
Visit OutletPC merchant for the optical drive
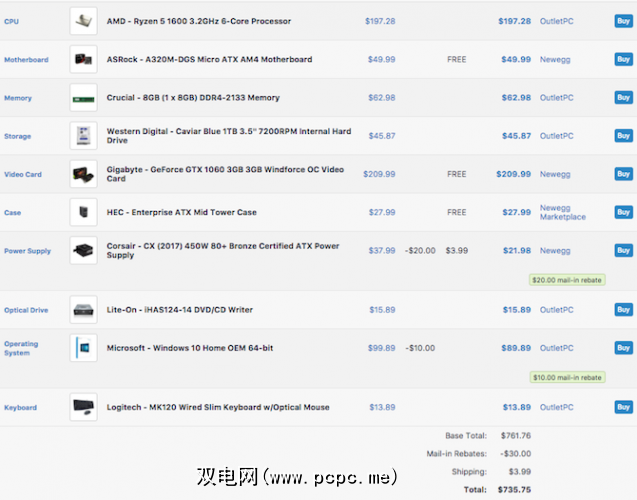point(557,310)
